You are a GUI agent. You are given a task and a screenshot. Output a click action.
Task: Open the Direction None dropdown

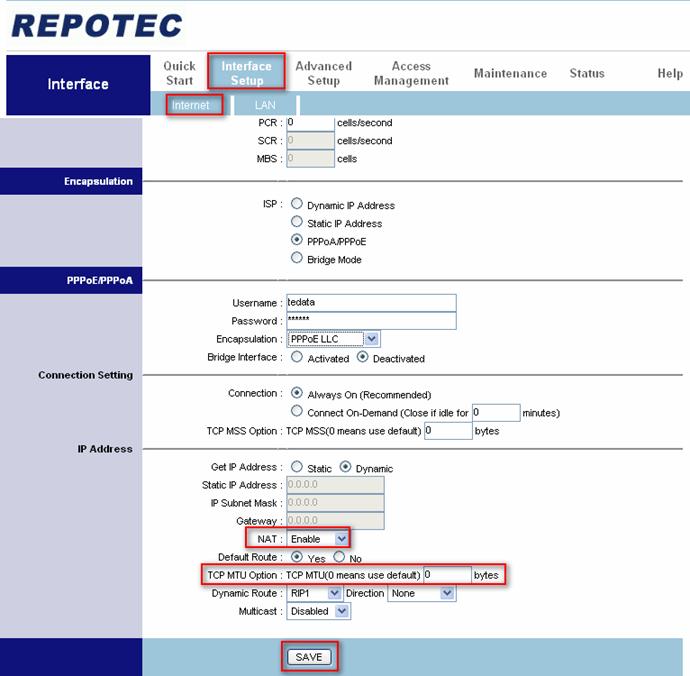422,593
